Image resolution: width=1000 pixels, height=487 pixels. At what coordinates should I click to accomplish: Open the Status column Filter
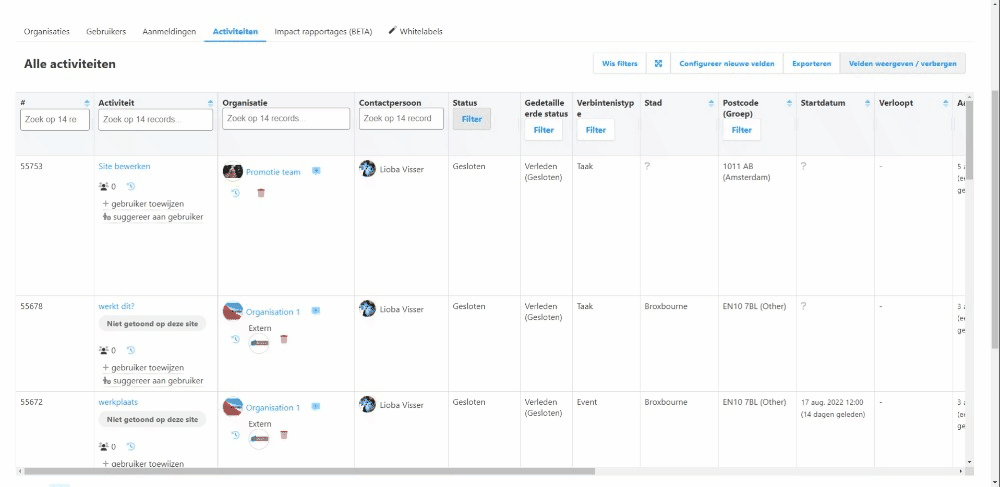[471, 119]
